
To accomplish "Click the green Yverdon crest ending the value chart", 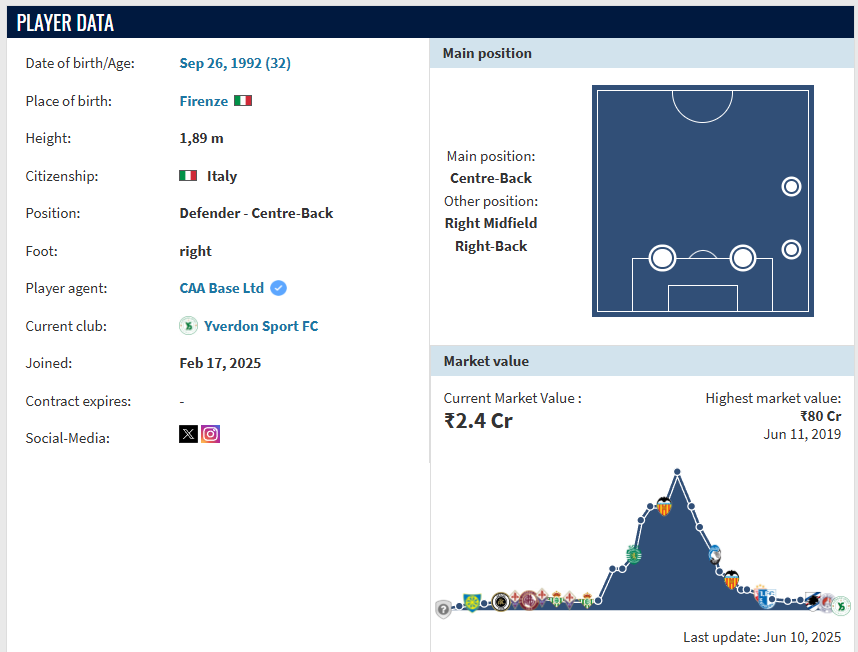I will (841, 606).
